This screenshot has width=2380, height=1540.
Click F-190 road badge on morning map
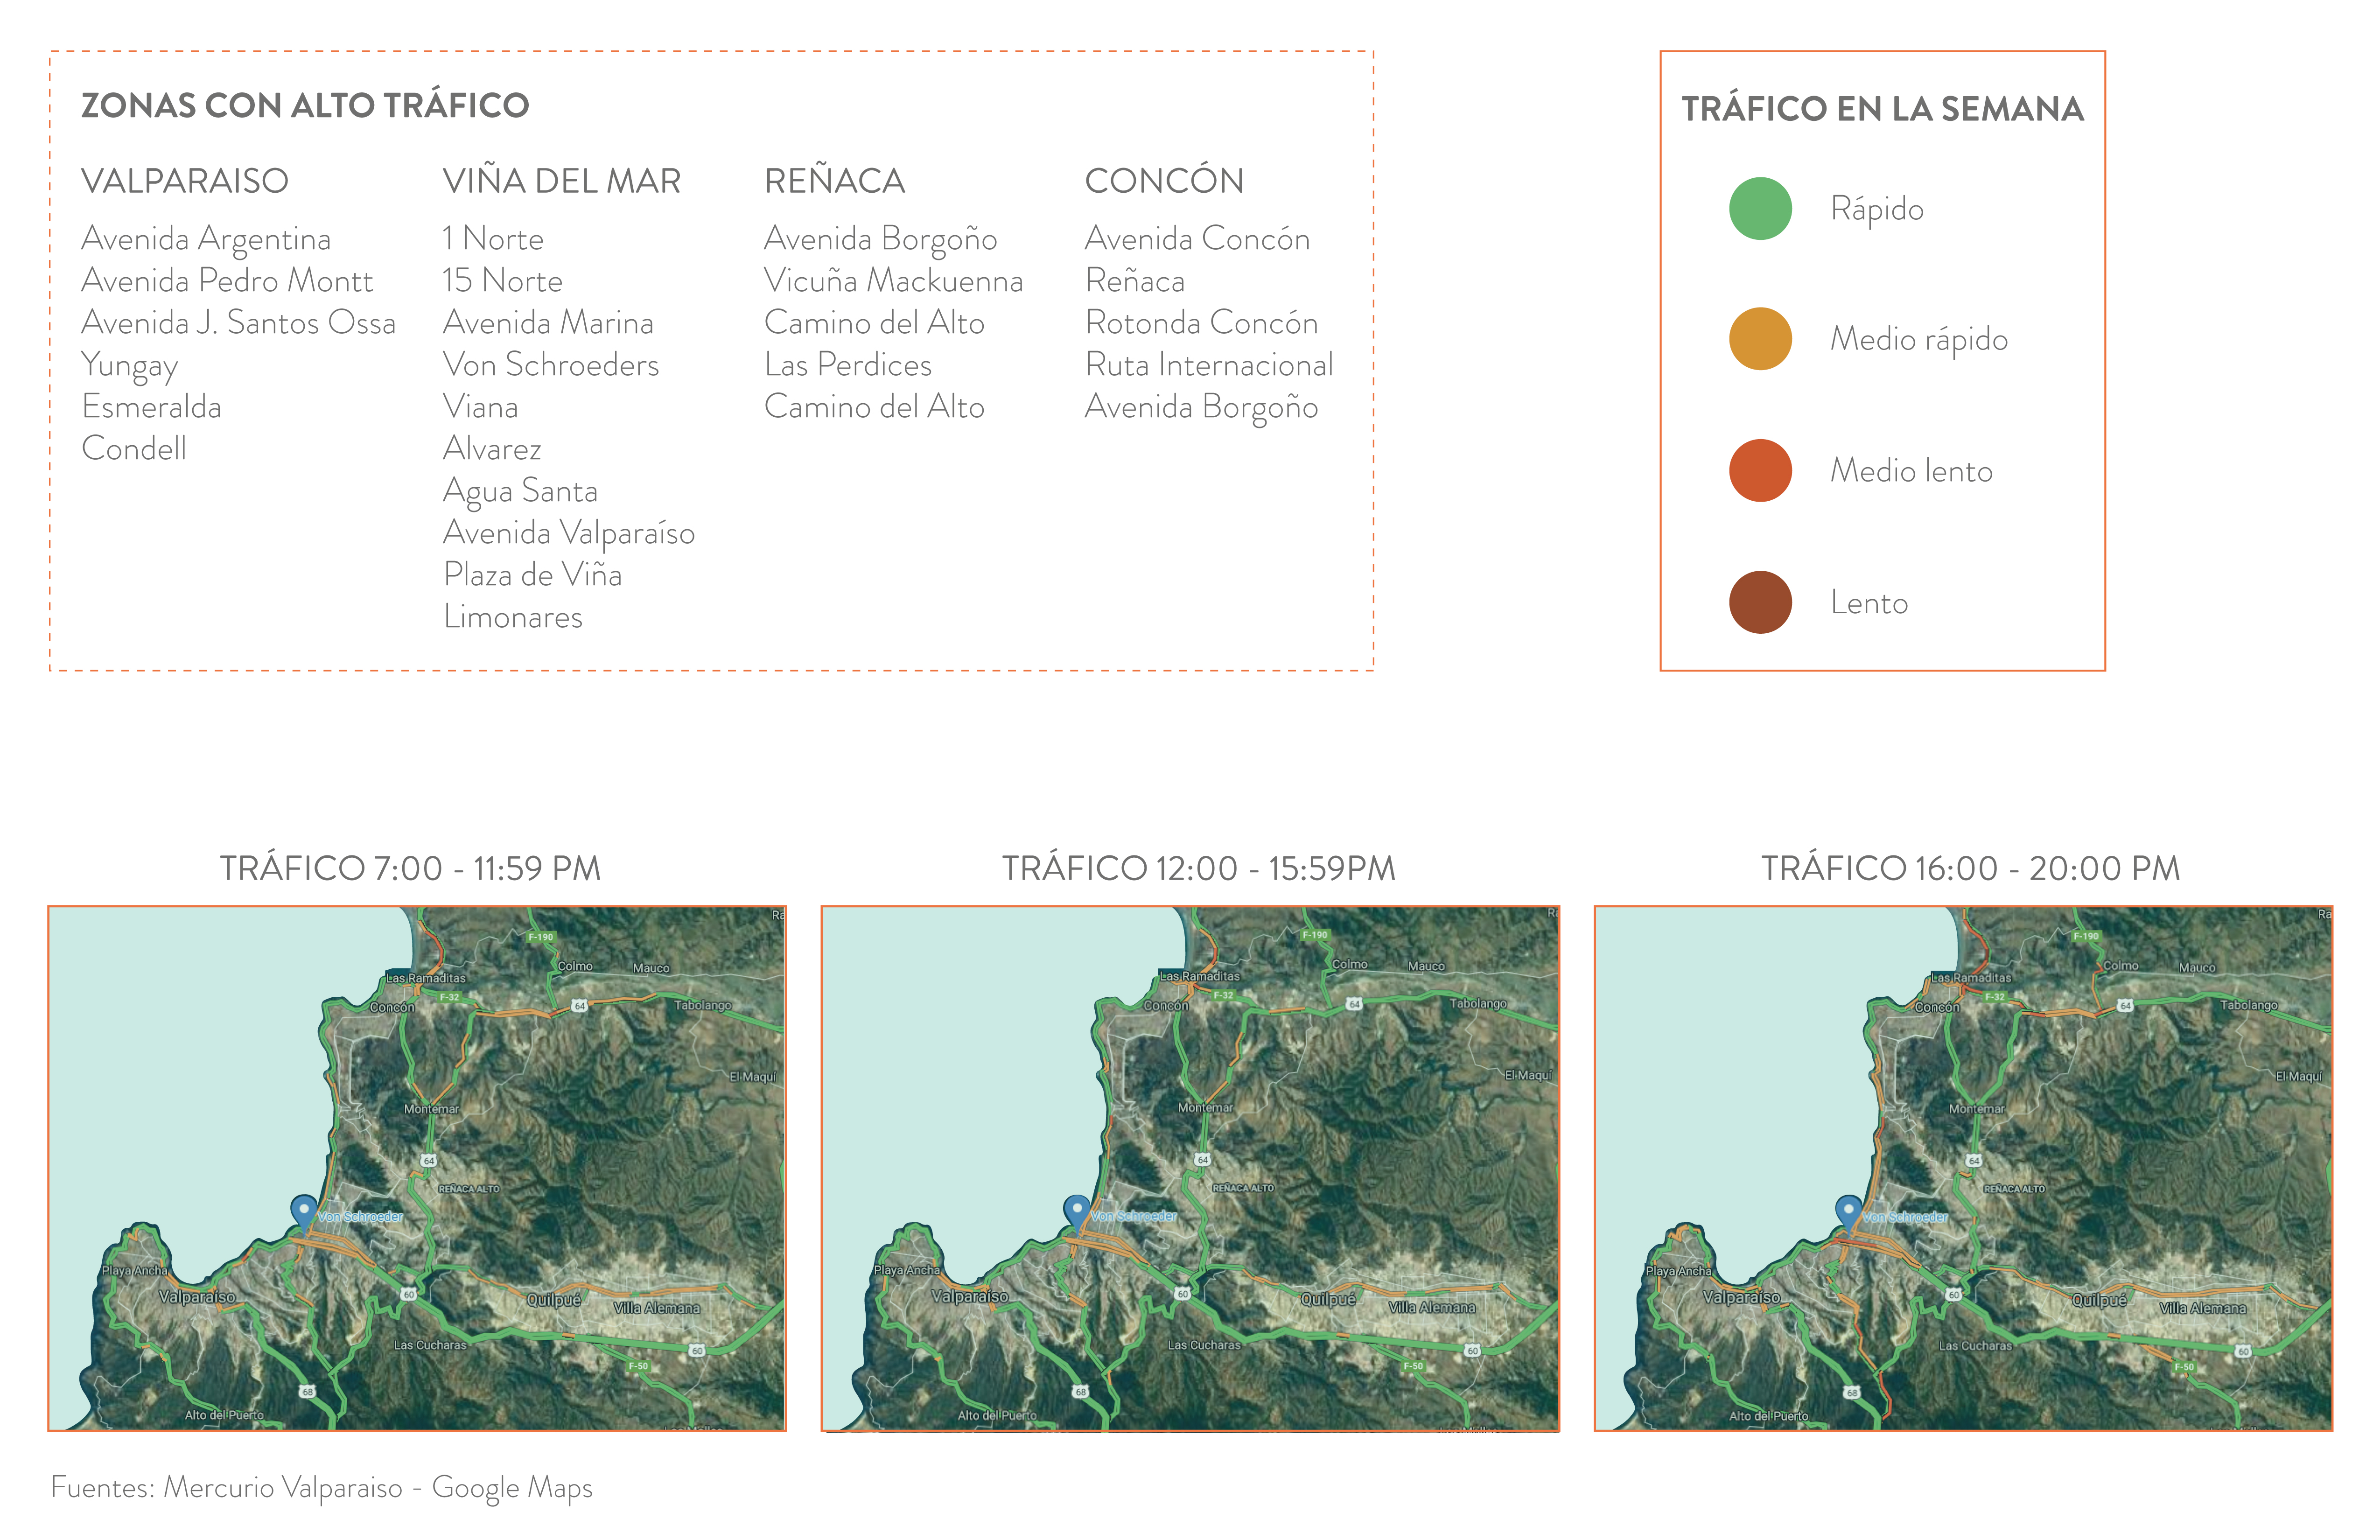pos(540,937)
